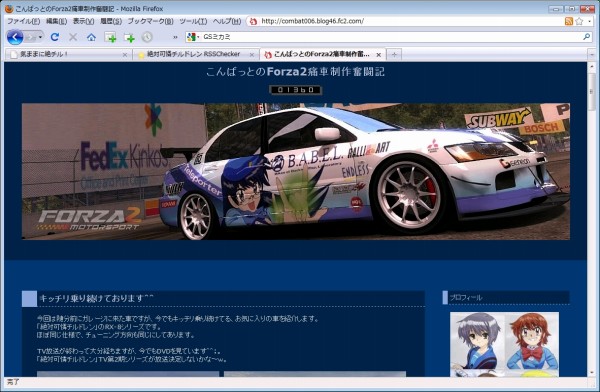
Task: Open the ブックマーク(B) menu
Action: (150, 21)
